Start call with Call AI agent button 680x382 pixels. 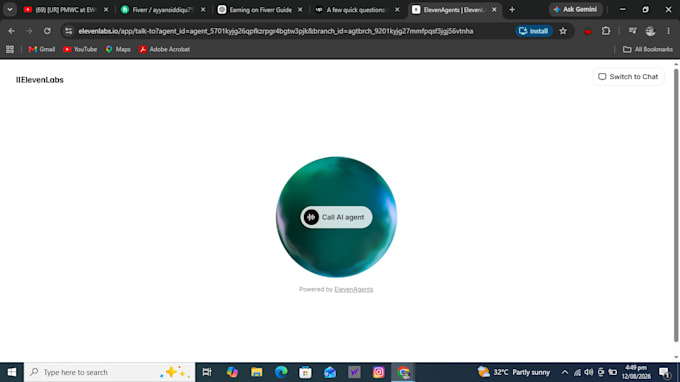pyautogui.click(x=336, y=217)
